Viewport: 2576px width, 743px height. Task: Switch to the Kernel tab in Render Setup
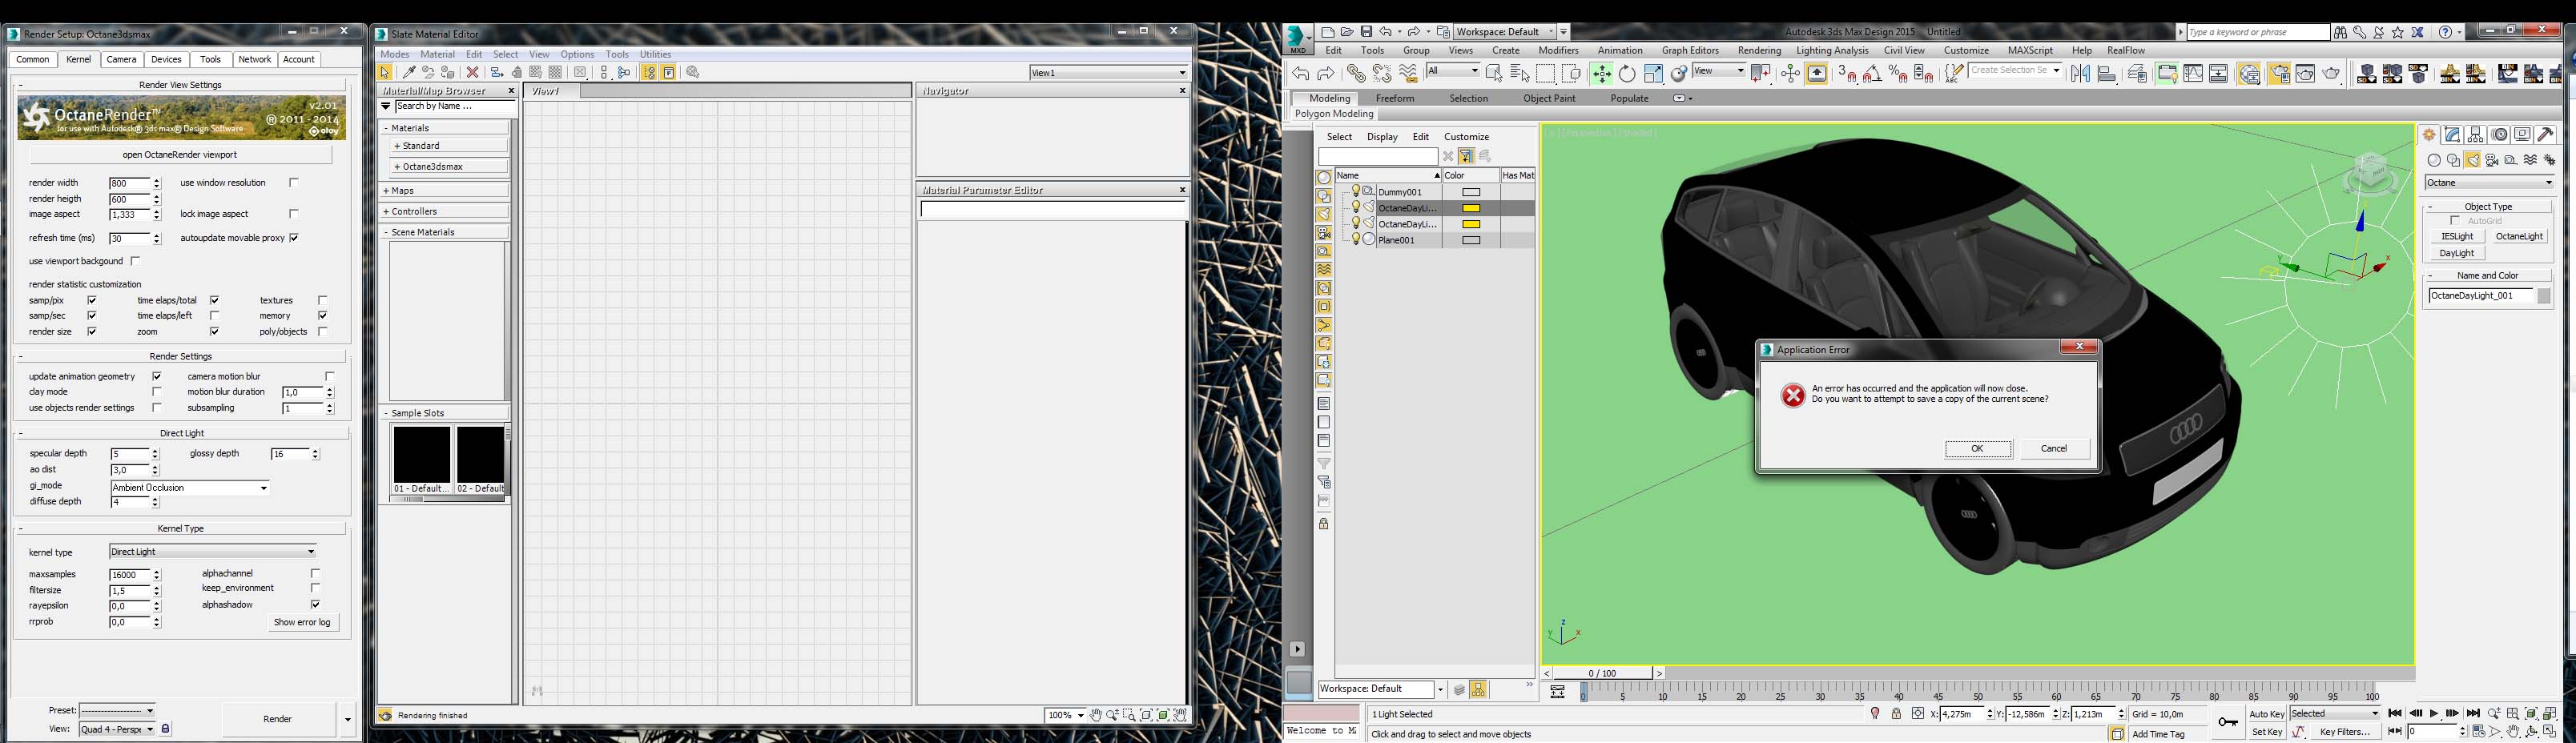click(79, 60)
